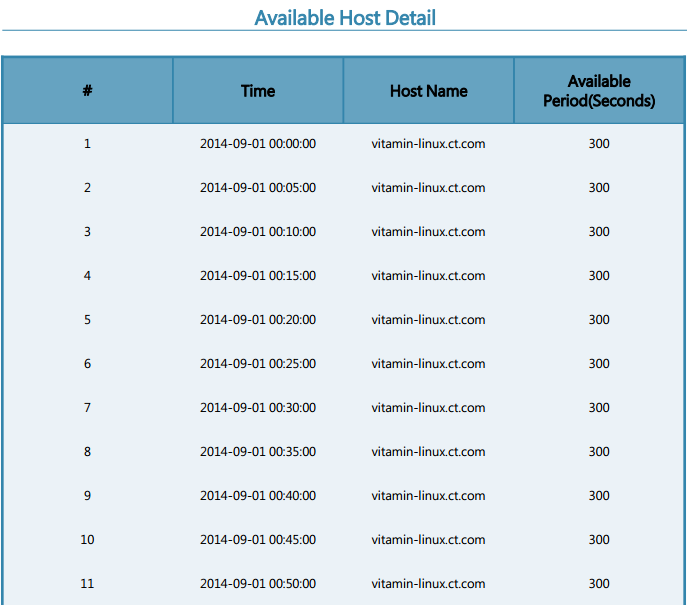Click vitamin-linux.ct.com in row 2
687x605 pixels.
point(428,188)
